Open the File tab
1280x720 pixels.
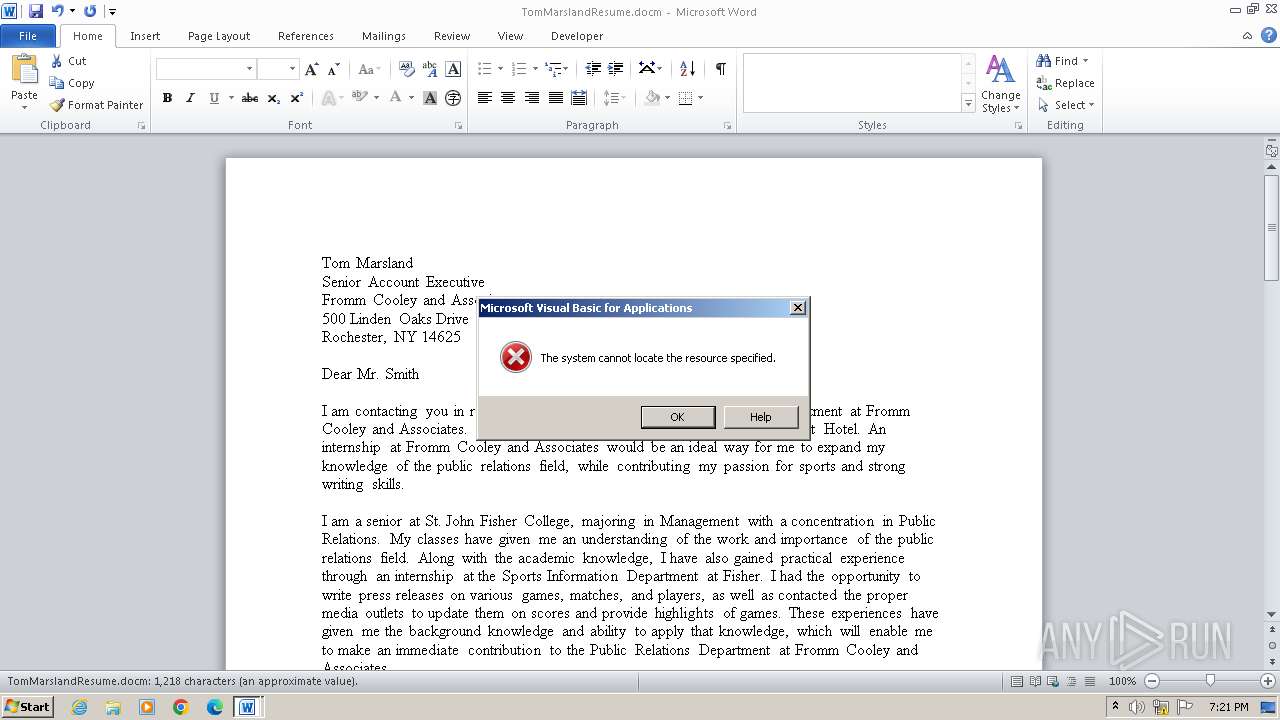[28, 36]
